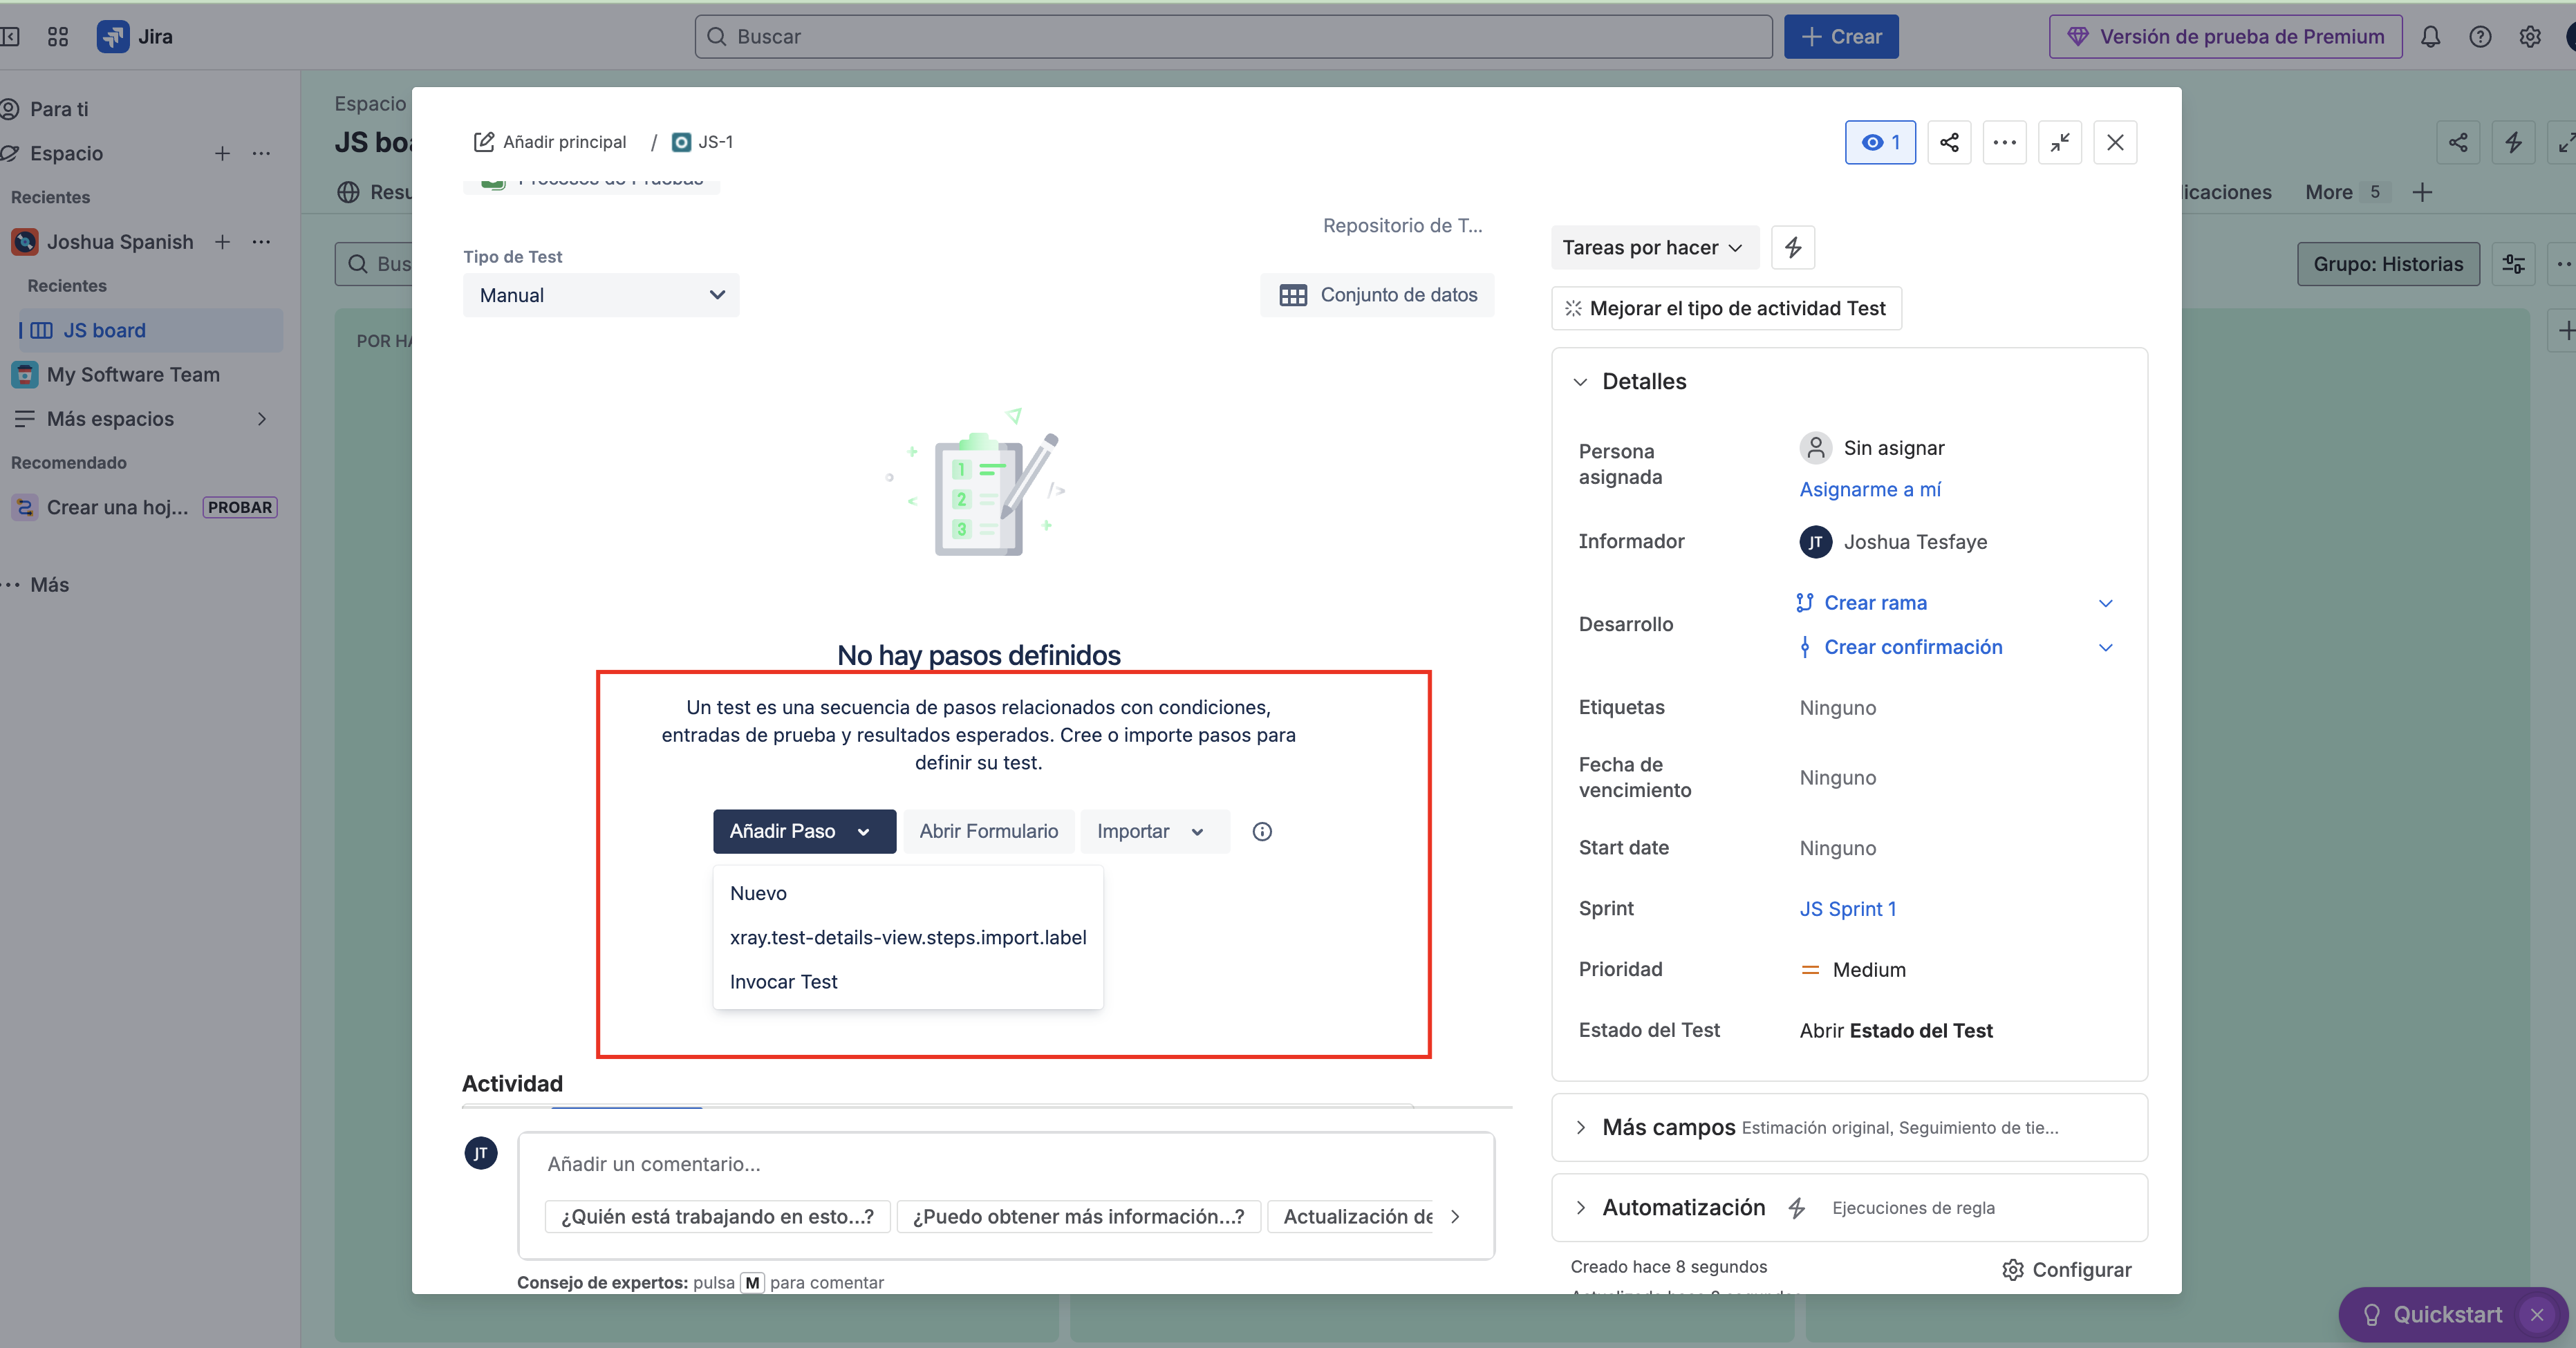The width and height of the screenshot is (2576, 1348).
Task: Open the notifications bell
Action: tap(2430, 37)
